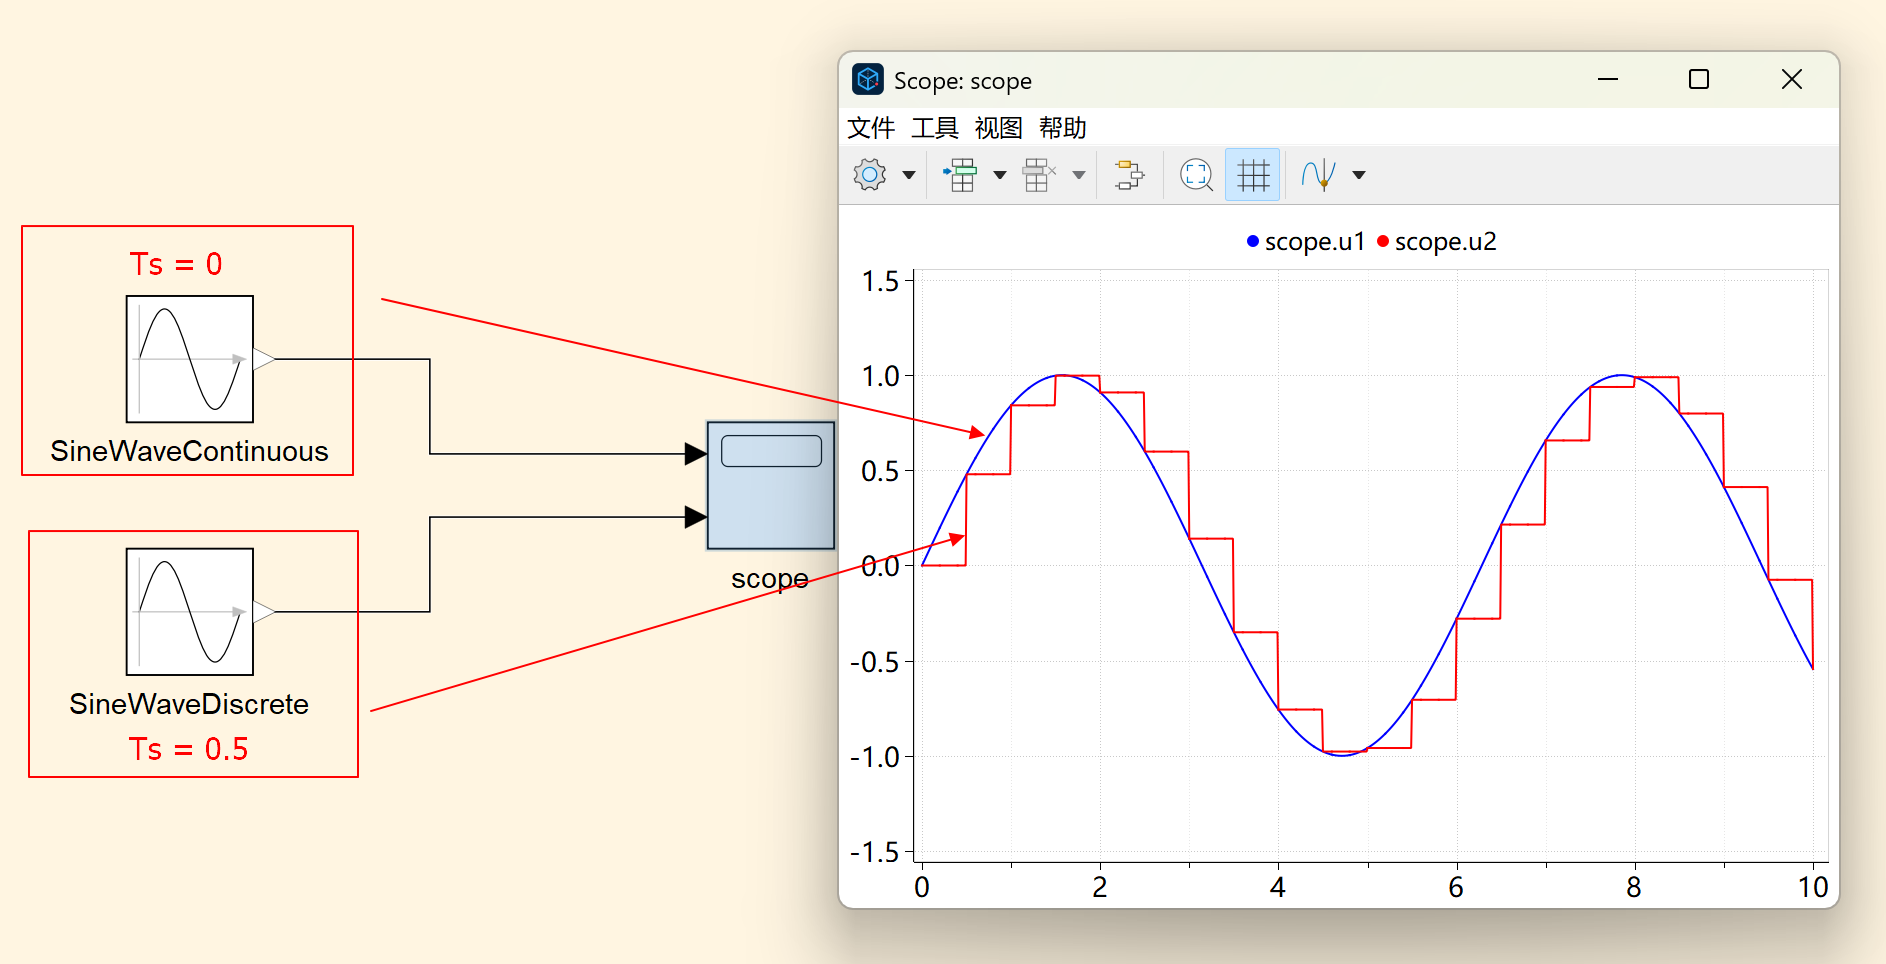Expand the add subplot dropdown arrow

point(1000,175)
